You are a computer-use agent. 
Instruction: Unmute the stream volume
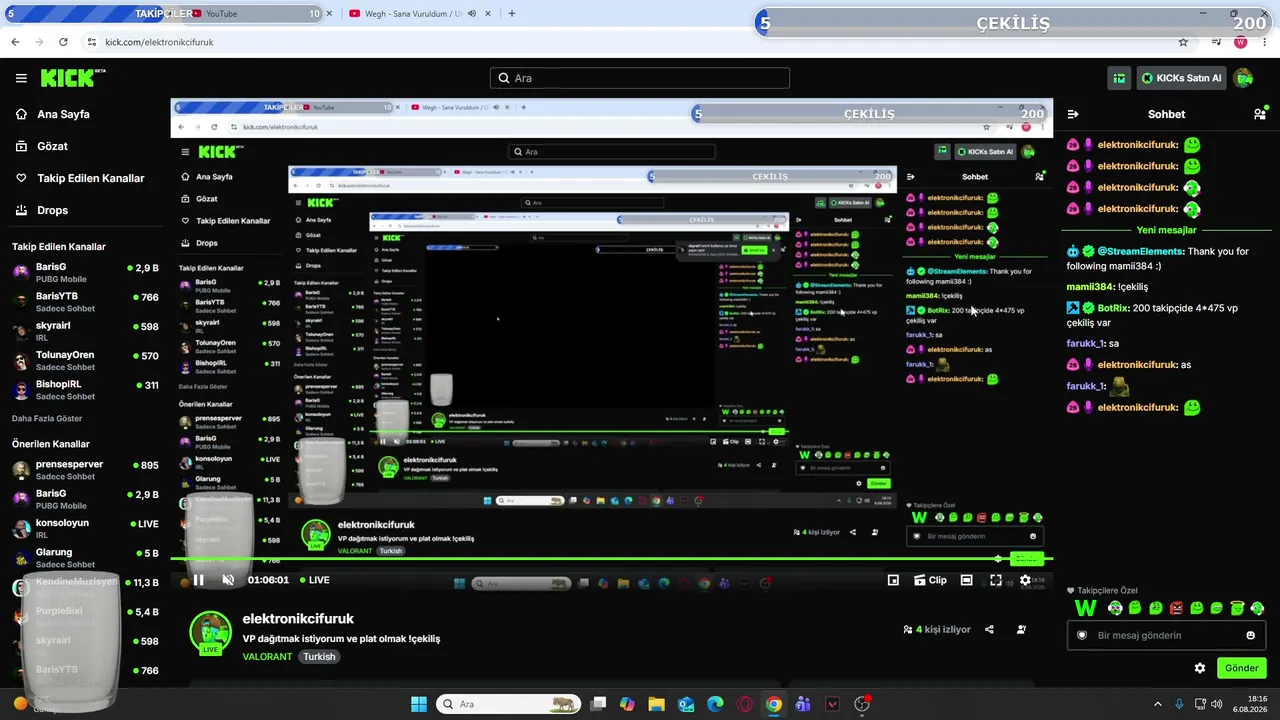228,580
